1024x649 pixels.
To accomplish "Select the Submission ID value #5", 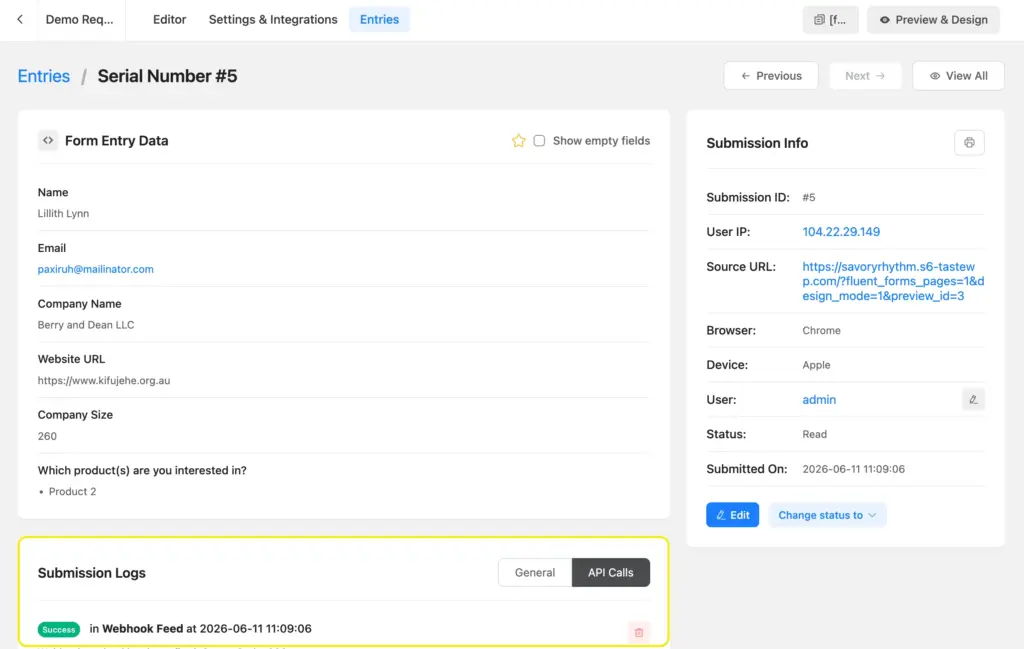I will [x=808, y=197].
